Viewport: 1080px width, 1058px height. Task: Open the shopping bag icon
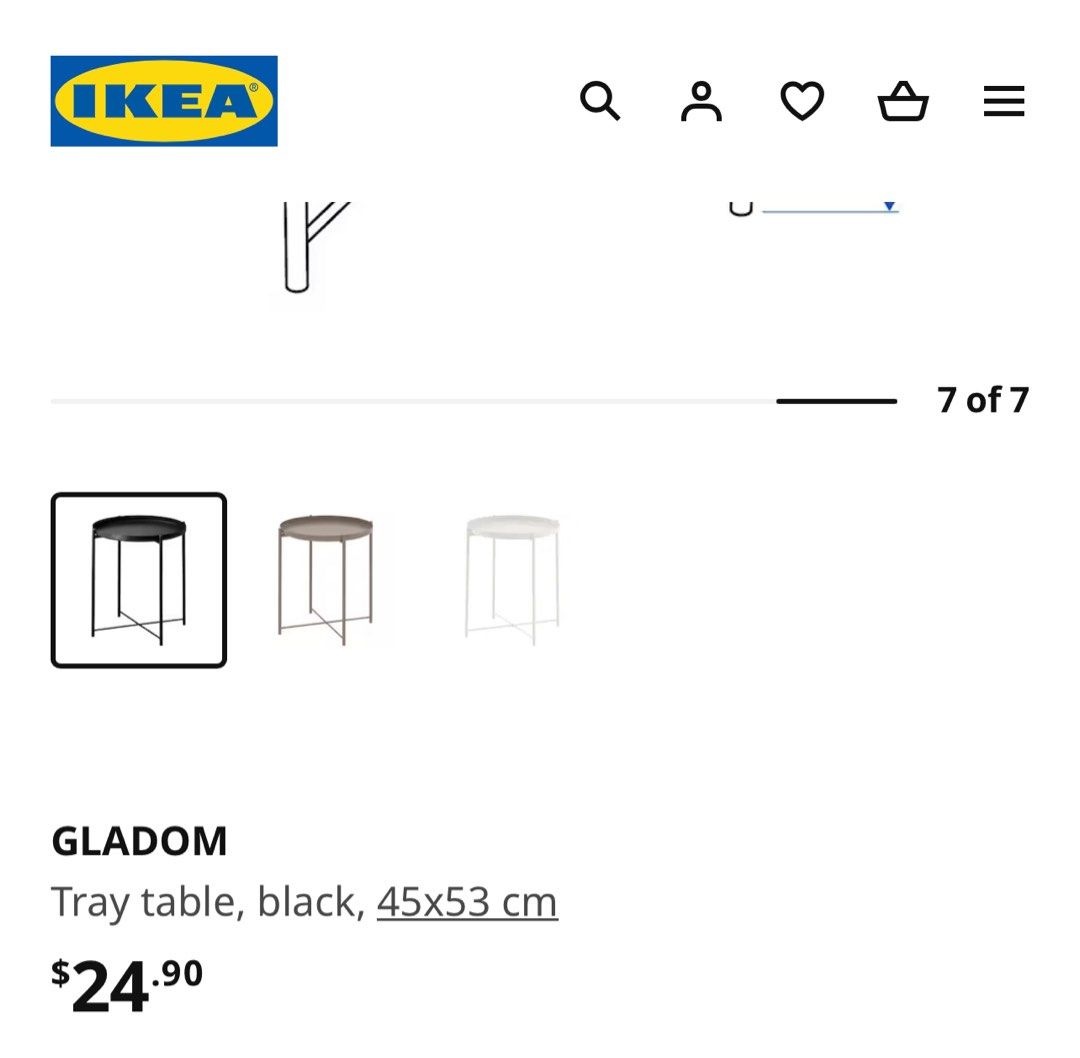pyautogui.click(x=904, y=100)
